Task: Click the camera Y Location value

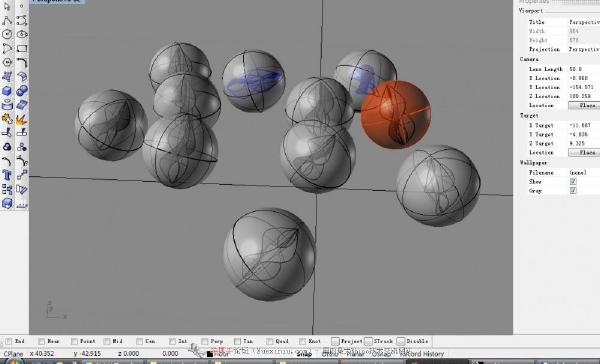Action: click(584, 87)
